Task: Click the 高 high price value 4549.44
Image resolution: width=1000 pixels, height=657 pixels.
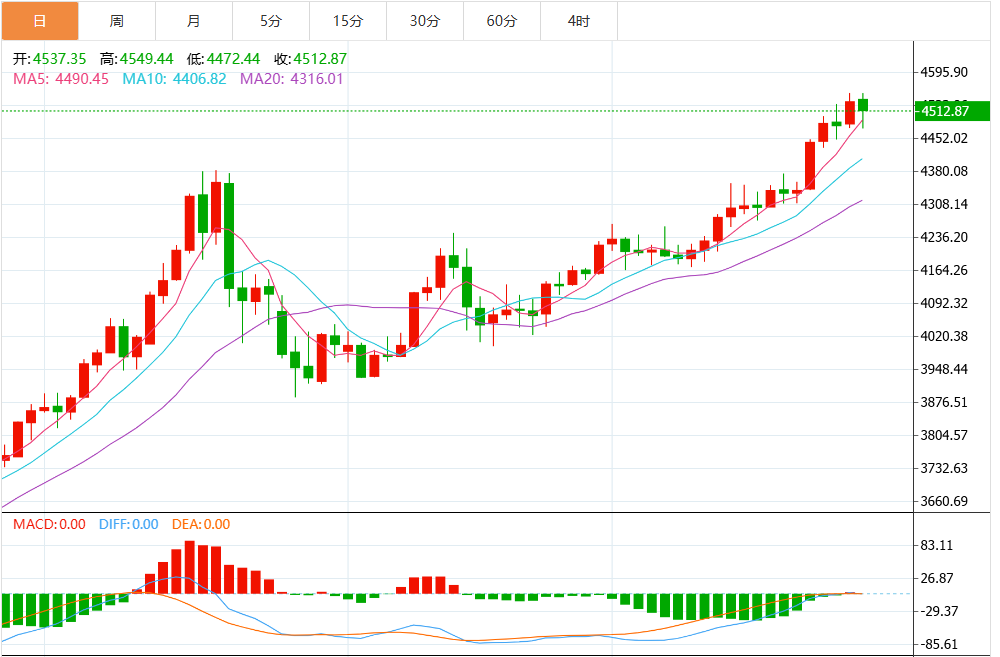Action: pyautogui.click(x=149, y=58)
